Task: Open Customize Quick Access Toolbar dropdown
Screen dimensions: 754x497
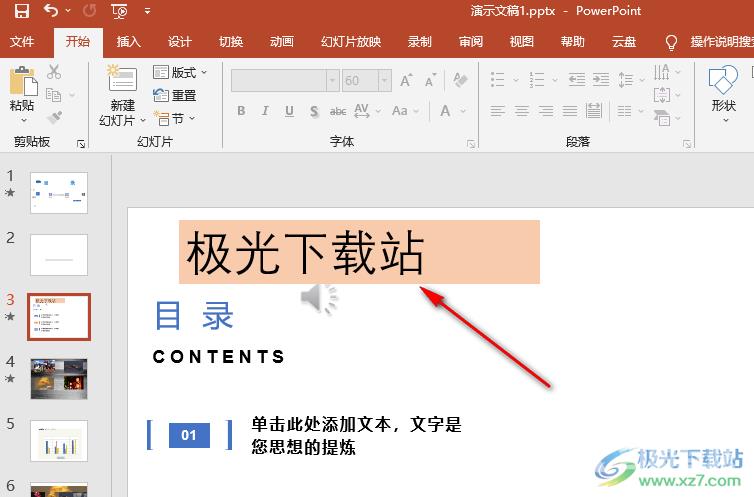Action: point(147,11)
